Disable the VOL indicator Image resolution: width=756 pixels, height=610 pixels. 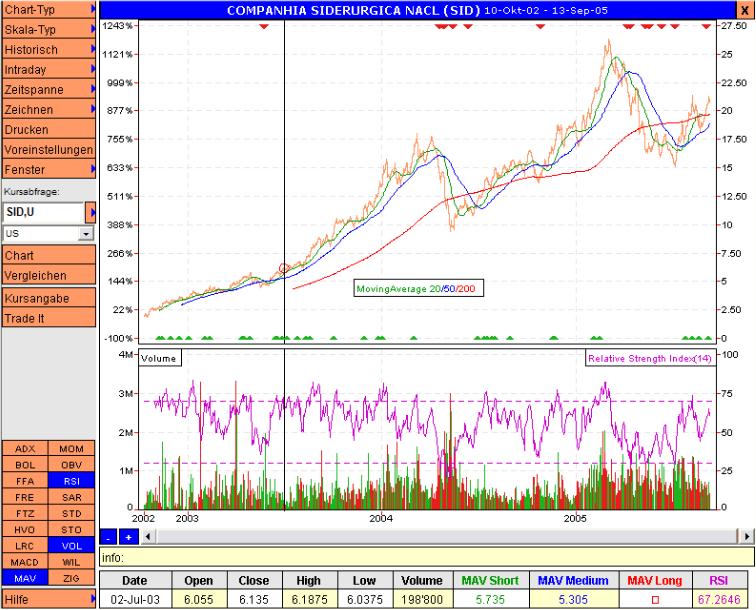coord(71,546)
